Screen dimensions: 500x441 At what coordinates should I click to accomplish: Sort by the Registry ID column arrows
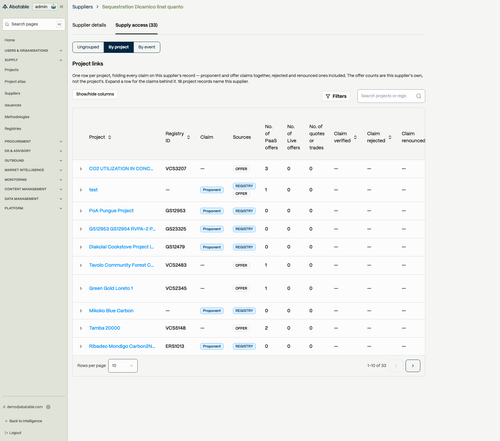188,137
